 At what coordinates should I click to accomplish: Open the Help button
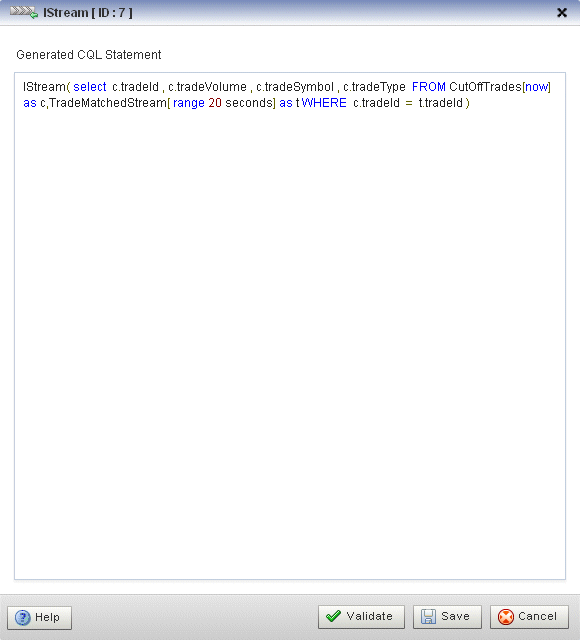[40, 617]
